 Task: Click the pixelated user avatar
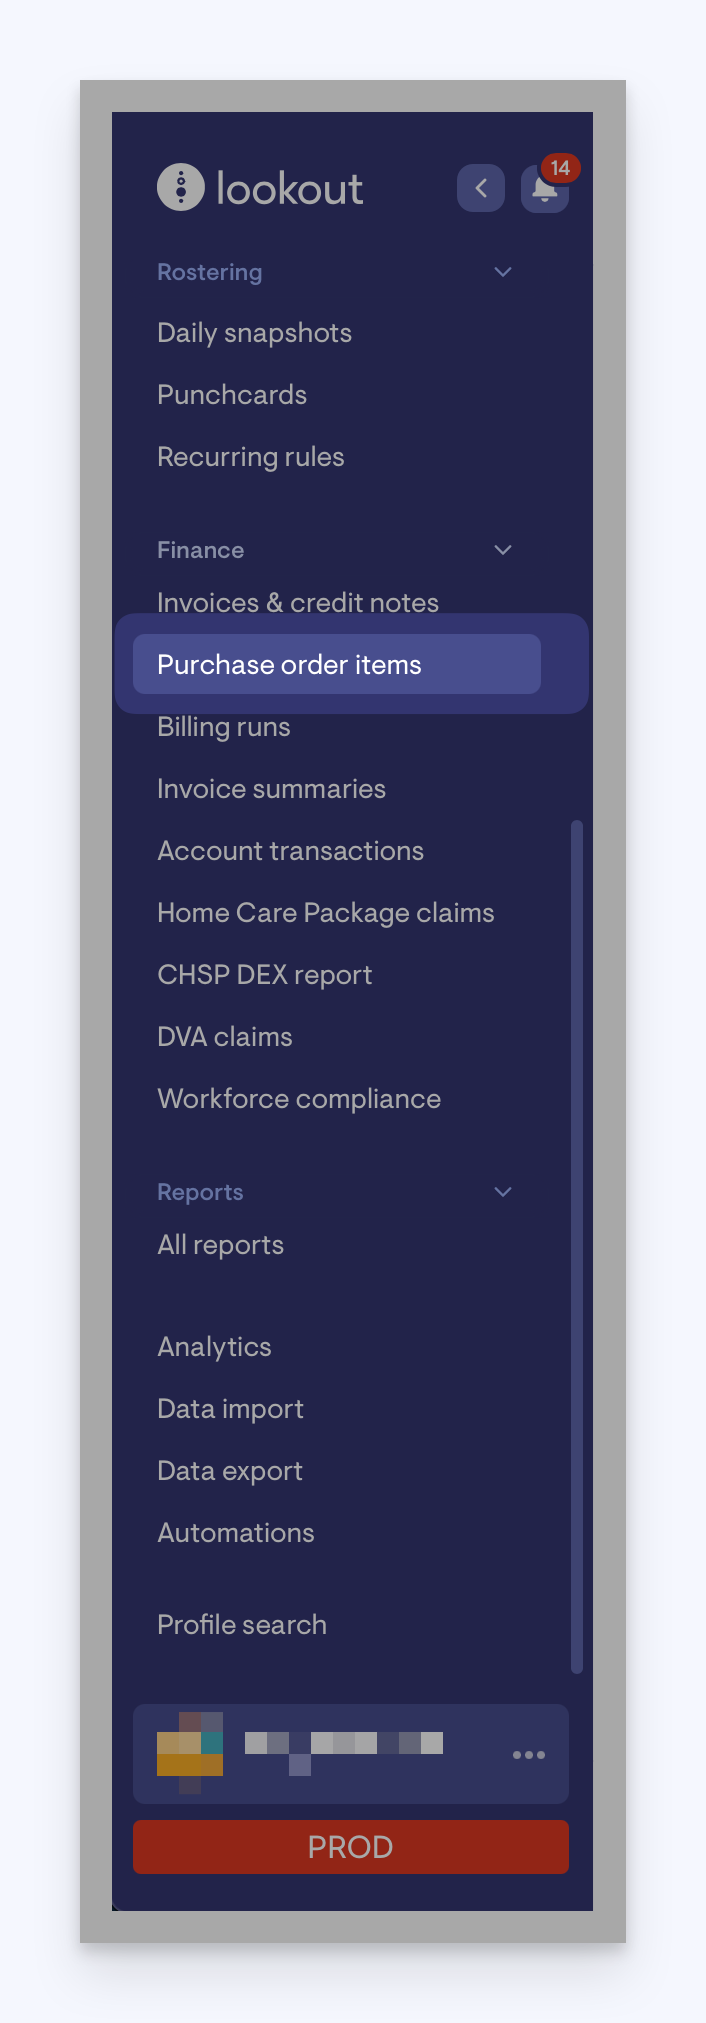point(190,1753)
